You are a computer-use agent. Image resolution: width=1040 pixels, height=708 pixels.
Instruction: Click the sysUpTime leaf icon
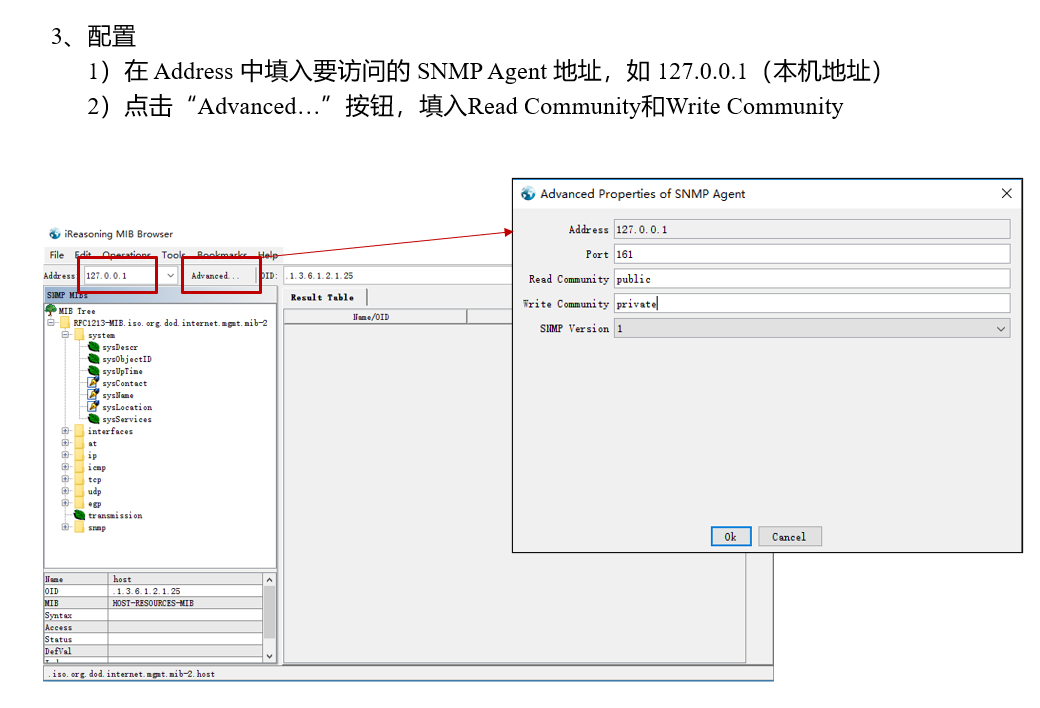pyautogui.click(x=94, y=371)
